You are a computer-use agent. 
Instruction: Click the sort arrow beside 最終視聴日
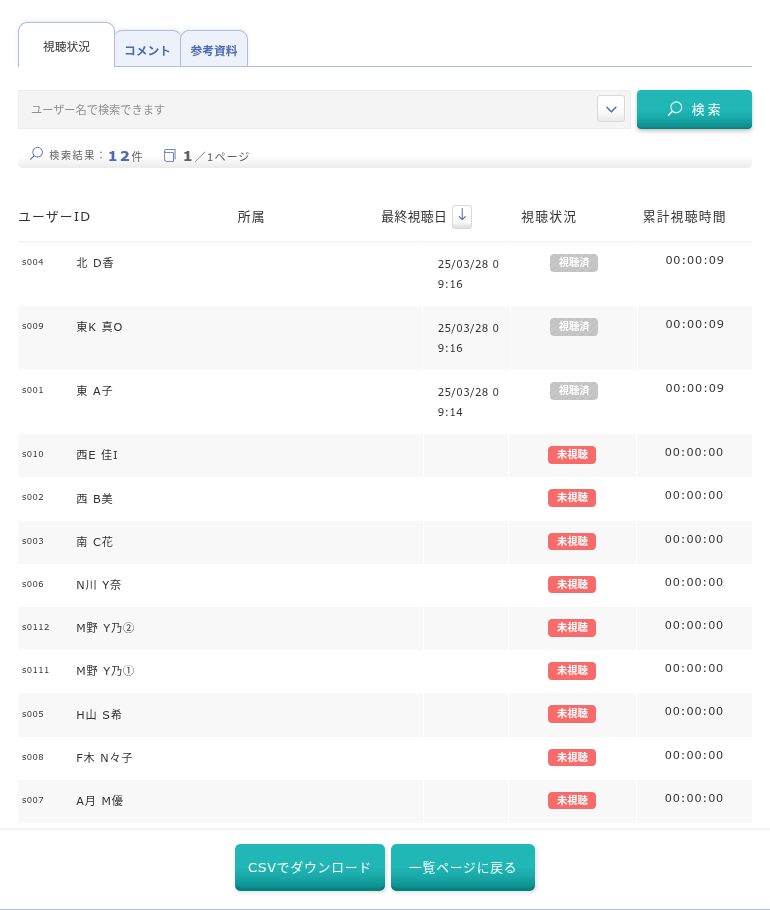point(462,216)
